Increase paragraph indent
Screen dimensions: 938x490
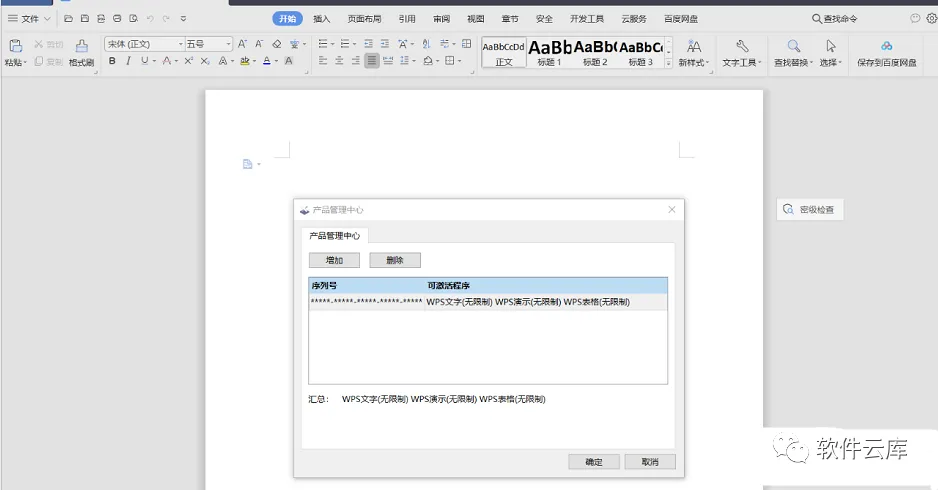[385, 44]
